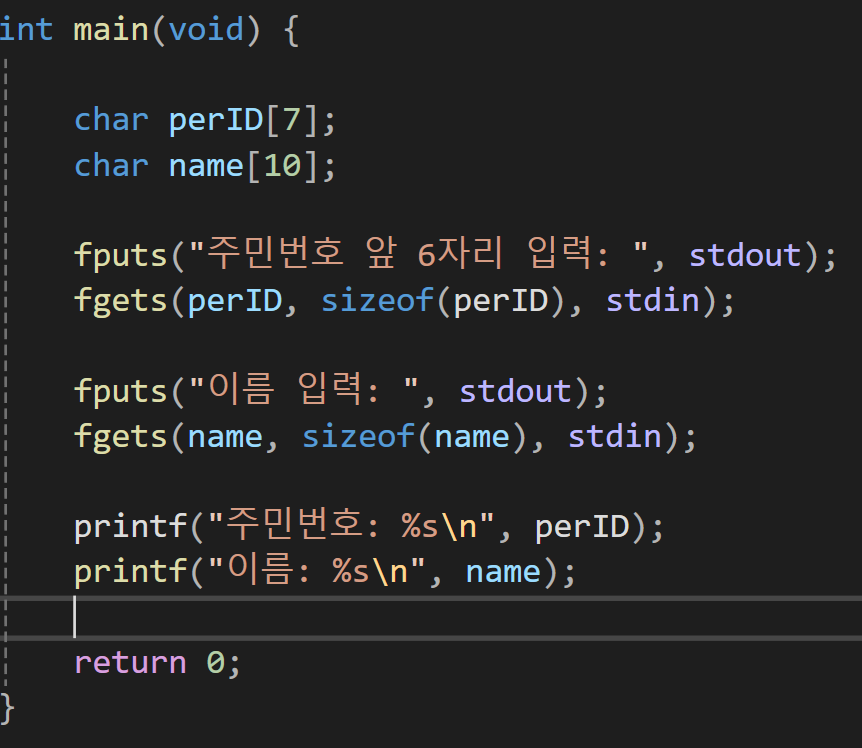Click 'fgets' on the perID input line
862x748 pixels.
point(120,301)
